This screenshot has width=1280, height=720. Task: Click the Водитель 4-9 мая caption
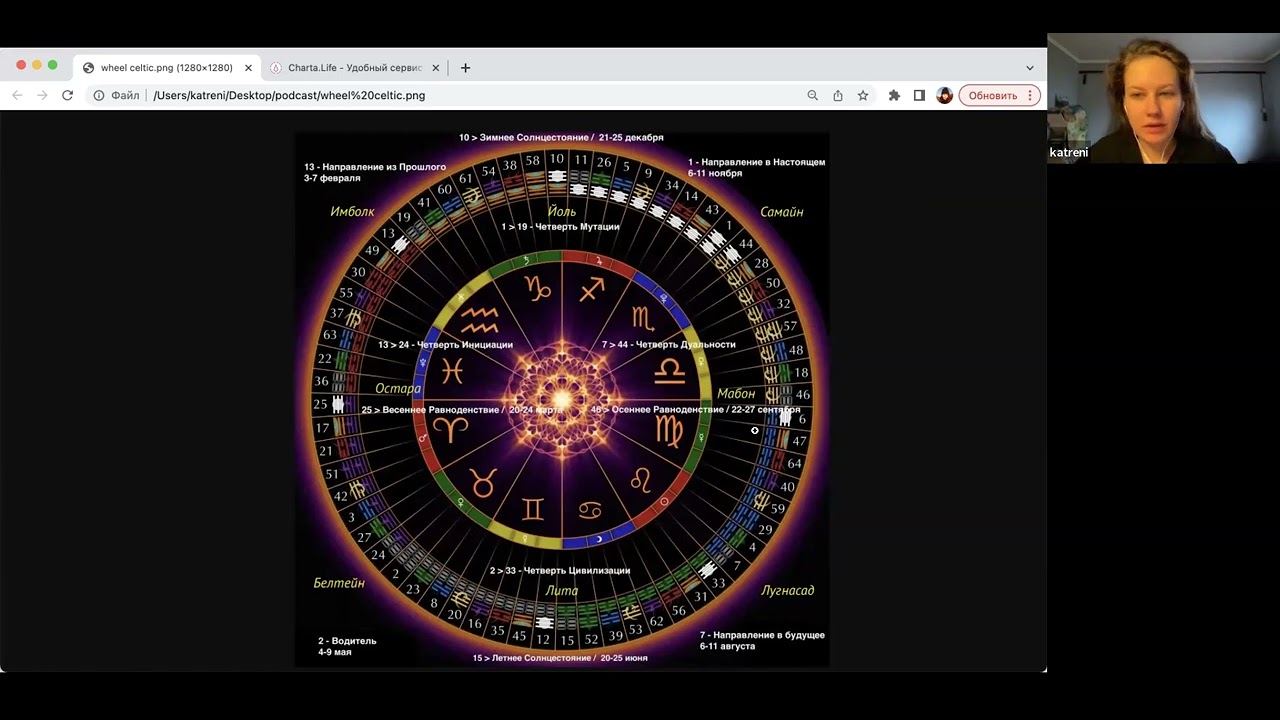coord(347,646)
